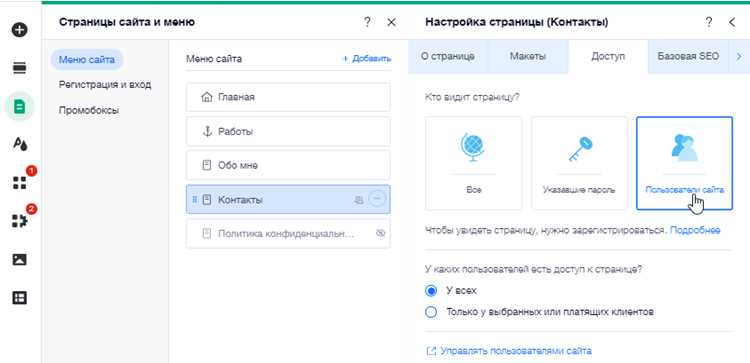This screenshot has width=750, height=363.
Task: Toggle hidden-eye icon on Политика конфиденциальности
Action: tap(380, 234)
